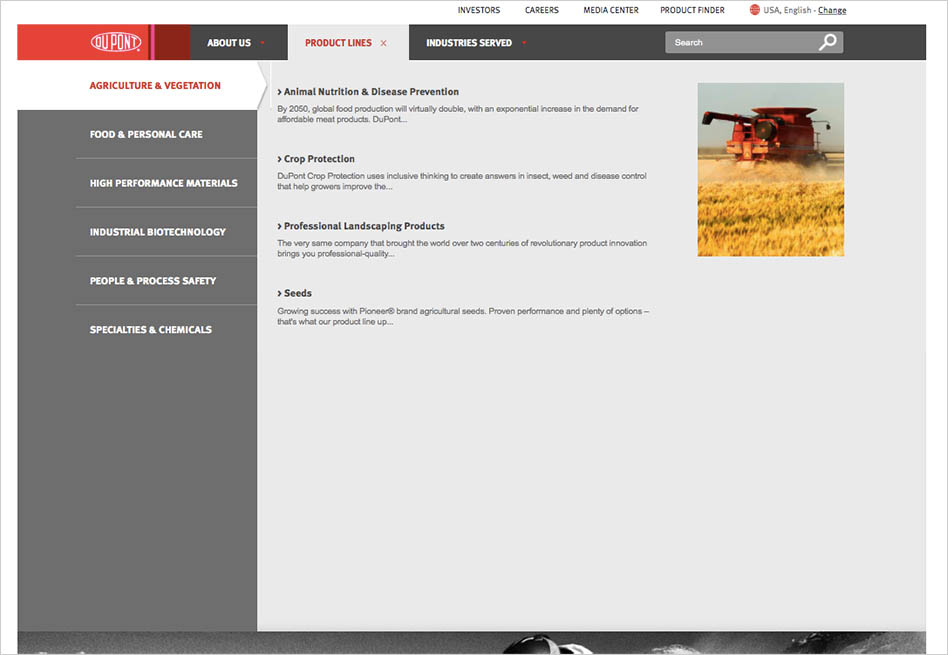Open the Food & Personal Care category
The image size is (948, 655).
146,134
